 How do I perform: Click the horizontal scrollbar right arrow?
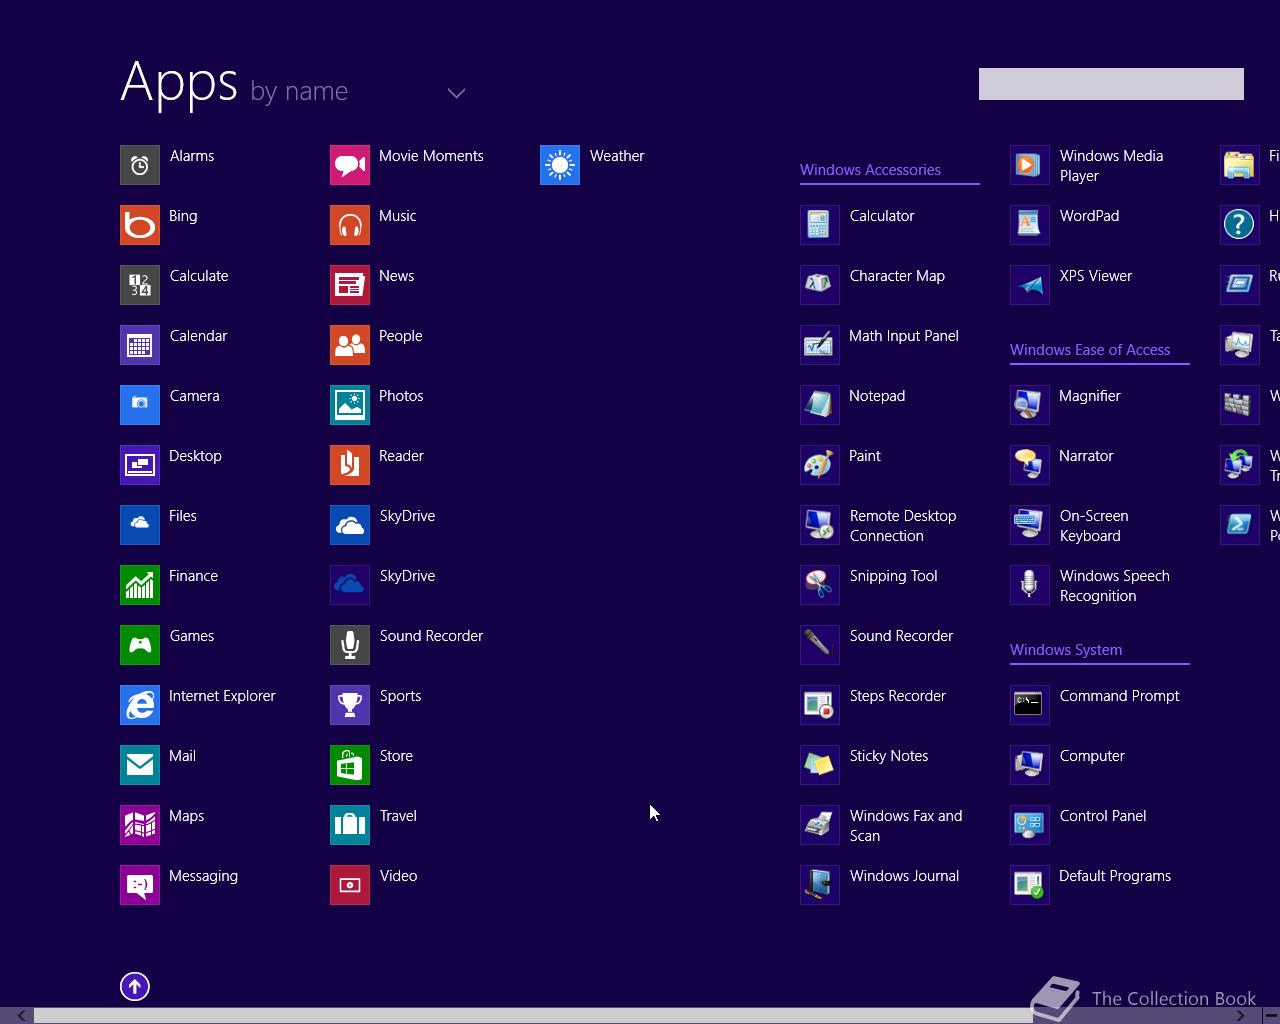[x=1241, y=1015]
